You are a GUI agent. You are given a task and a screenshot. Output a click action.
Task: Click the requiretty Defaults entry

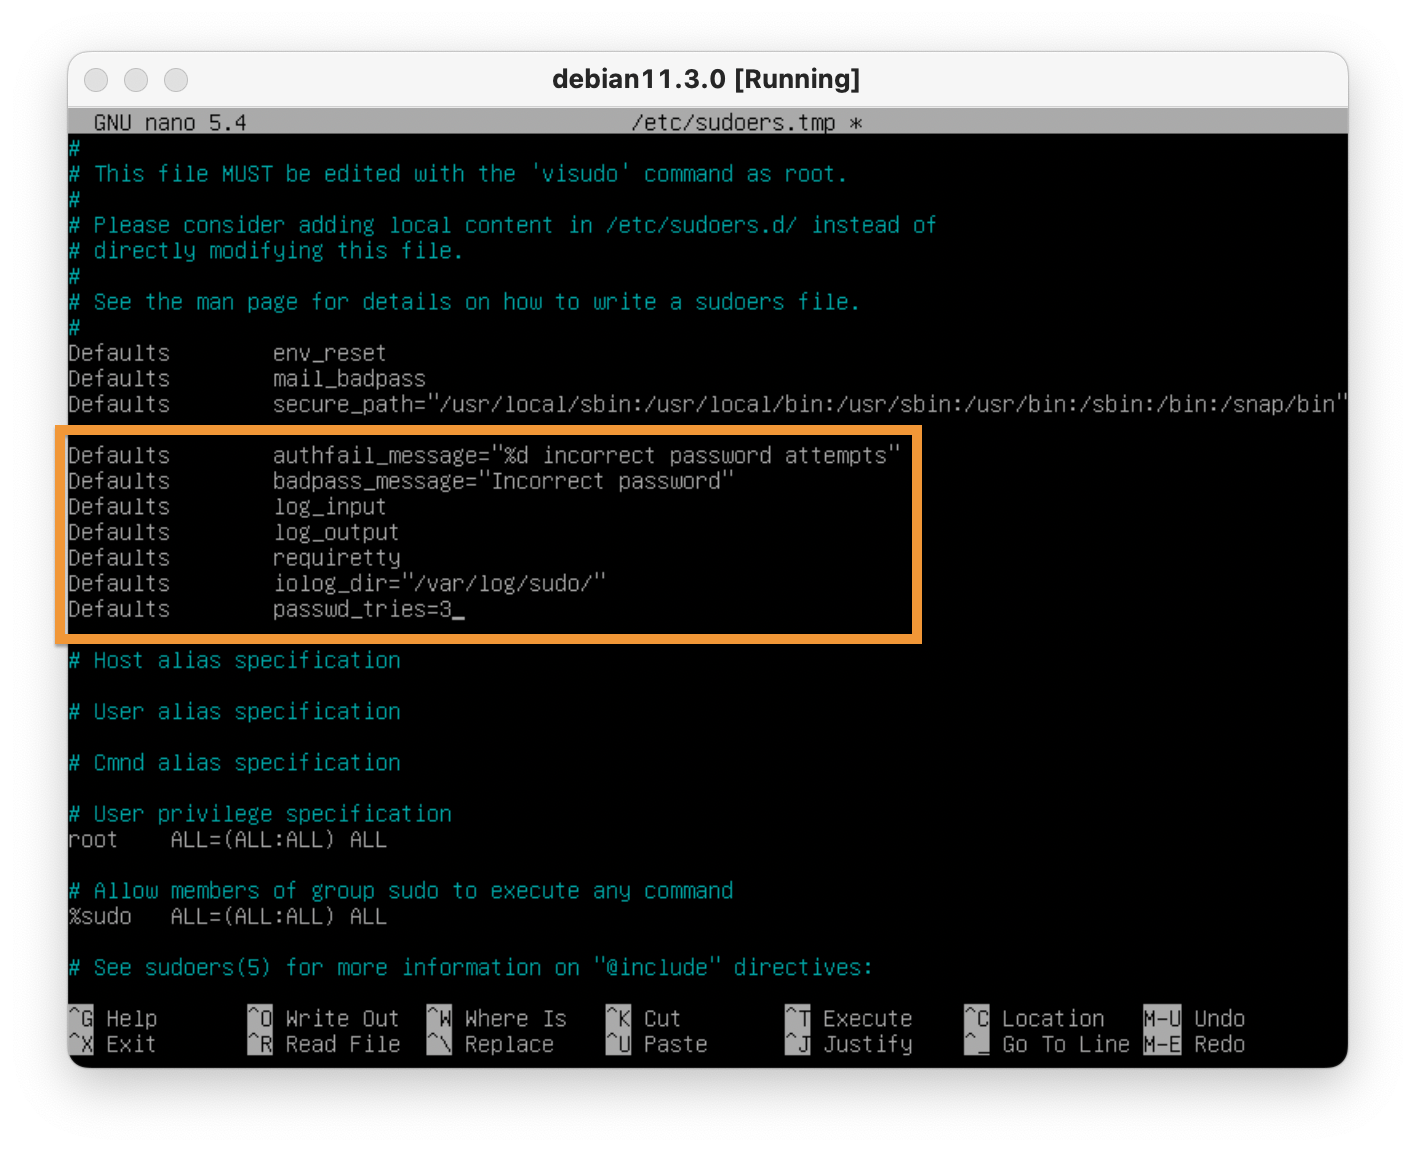(336, 558)
